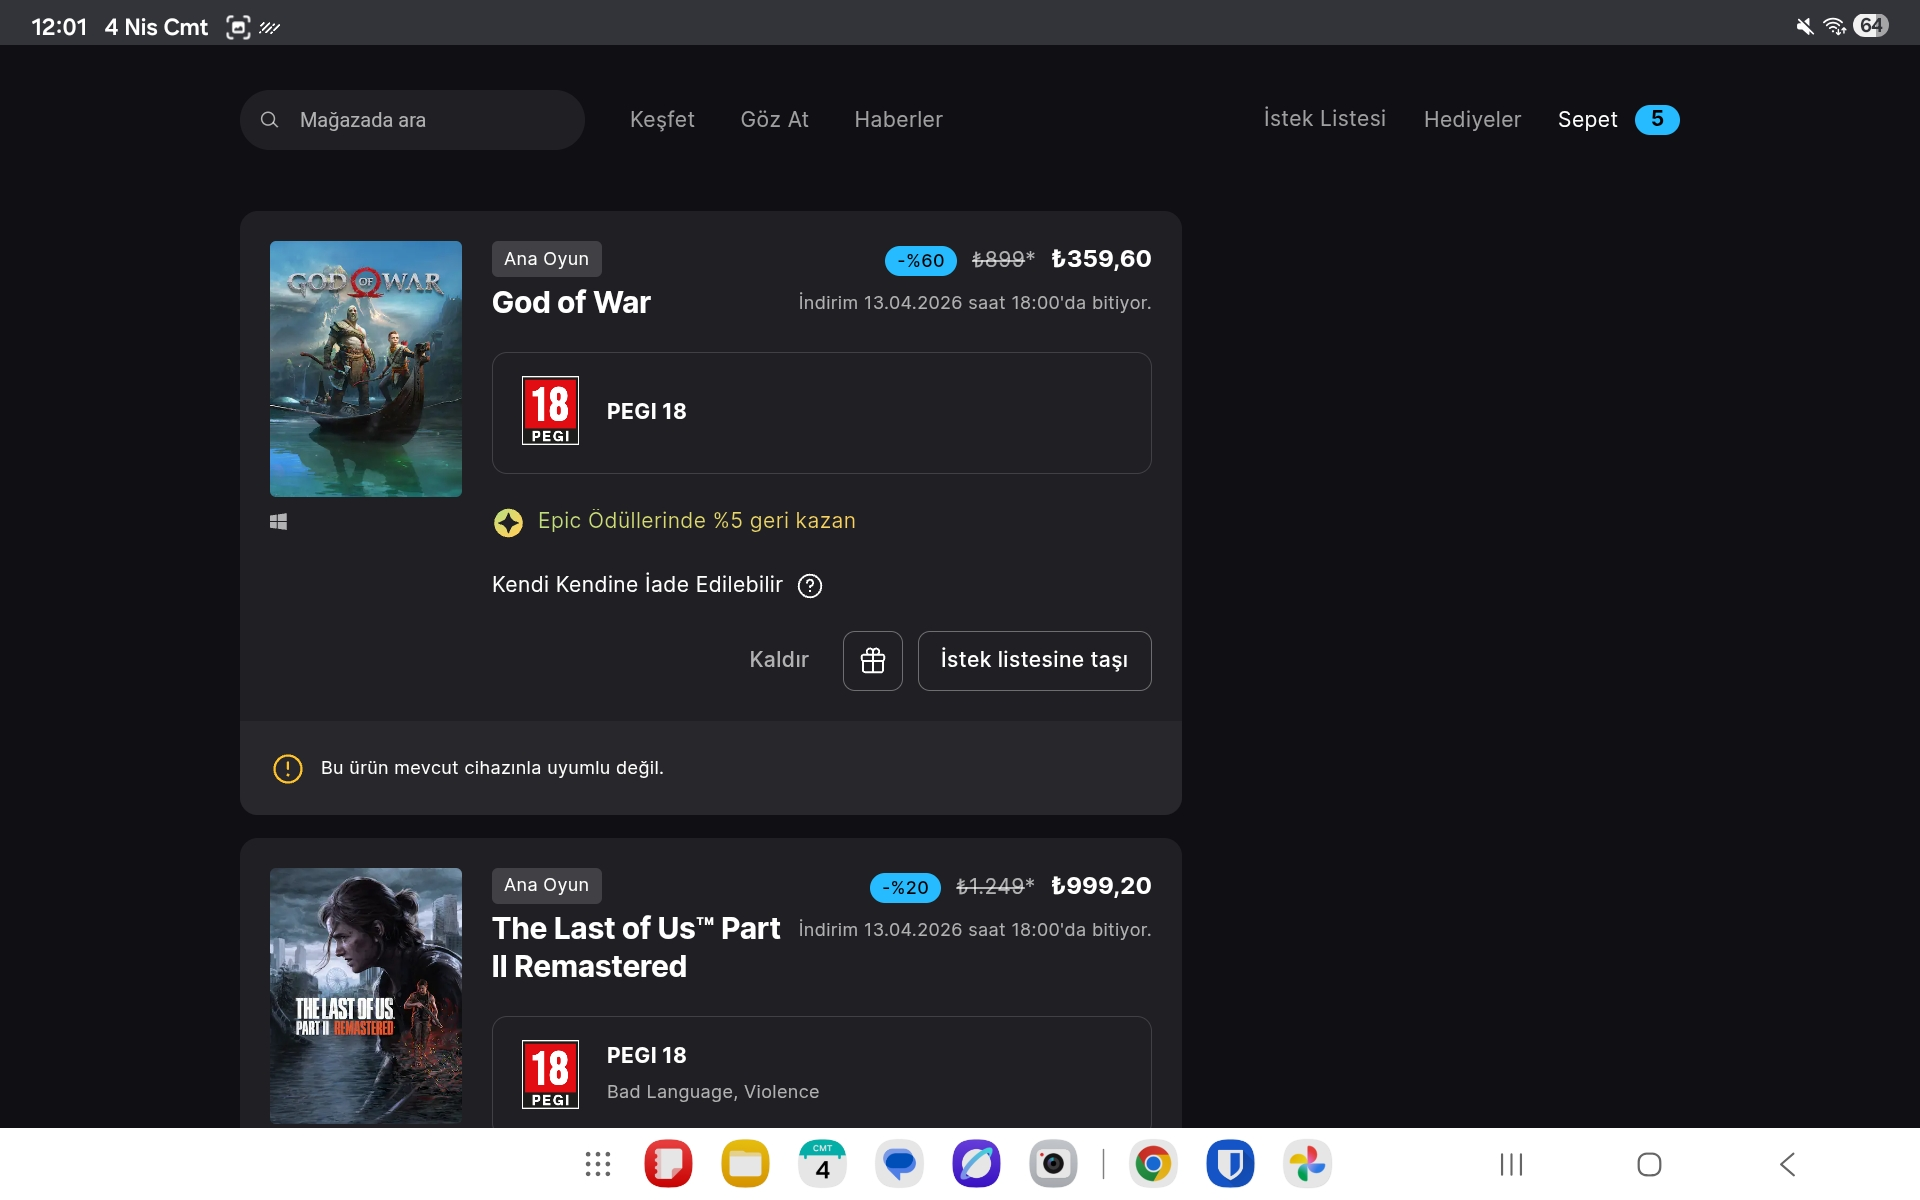Open Google Chrome from the taskbar
The image size is (1920, 1200).
1153,1164
